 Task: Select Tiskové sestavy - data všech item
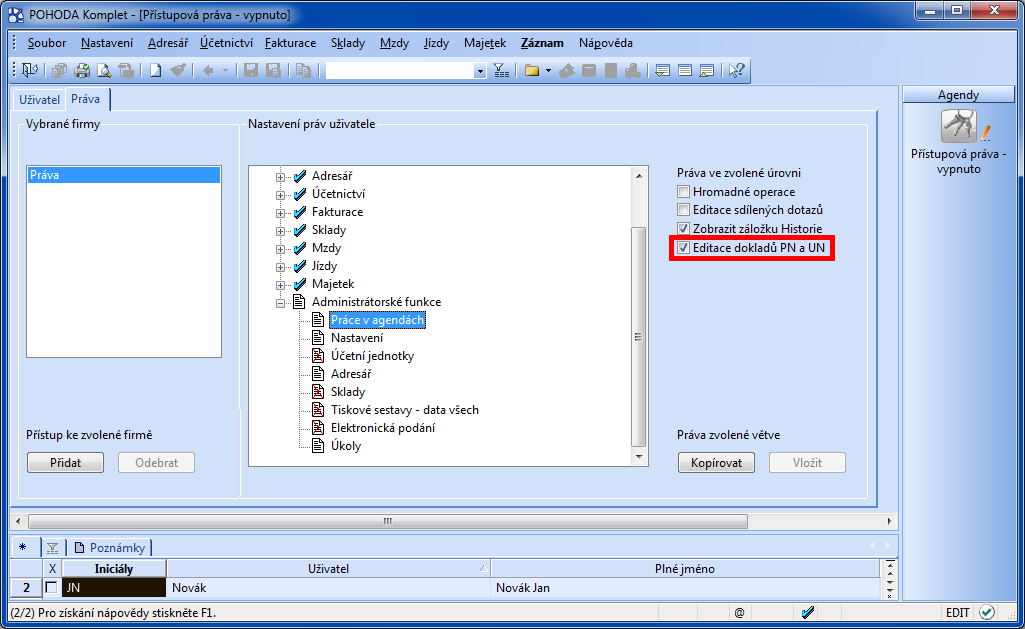pyautogui.click(x=405, y=410)
